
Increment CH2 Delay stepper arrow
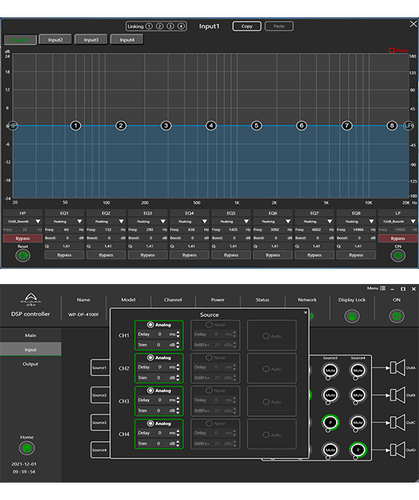[178, 366]
